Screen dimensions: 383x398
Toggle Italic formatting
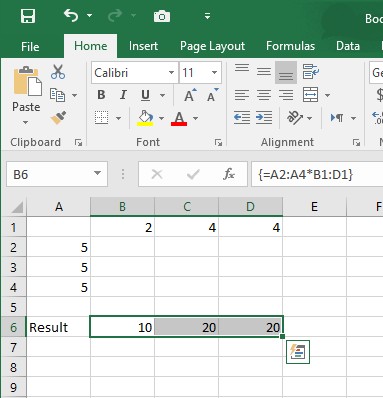point(123,95)
